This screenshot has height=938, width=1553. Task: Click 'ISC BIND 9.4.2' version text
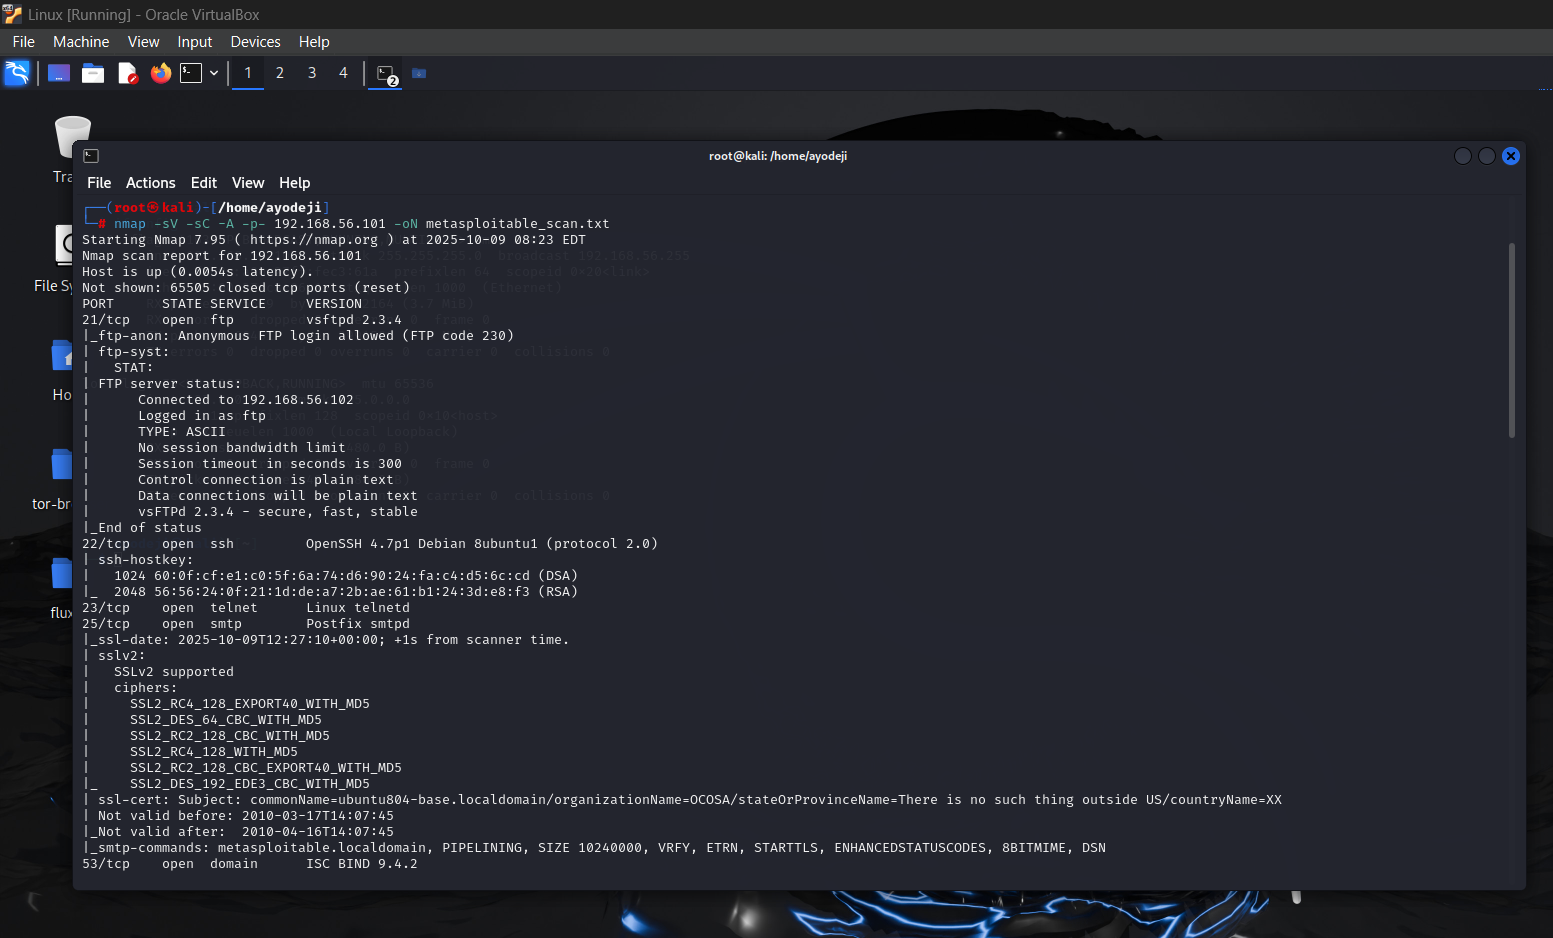pyautogui.click(x=362, y=864)
